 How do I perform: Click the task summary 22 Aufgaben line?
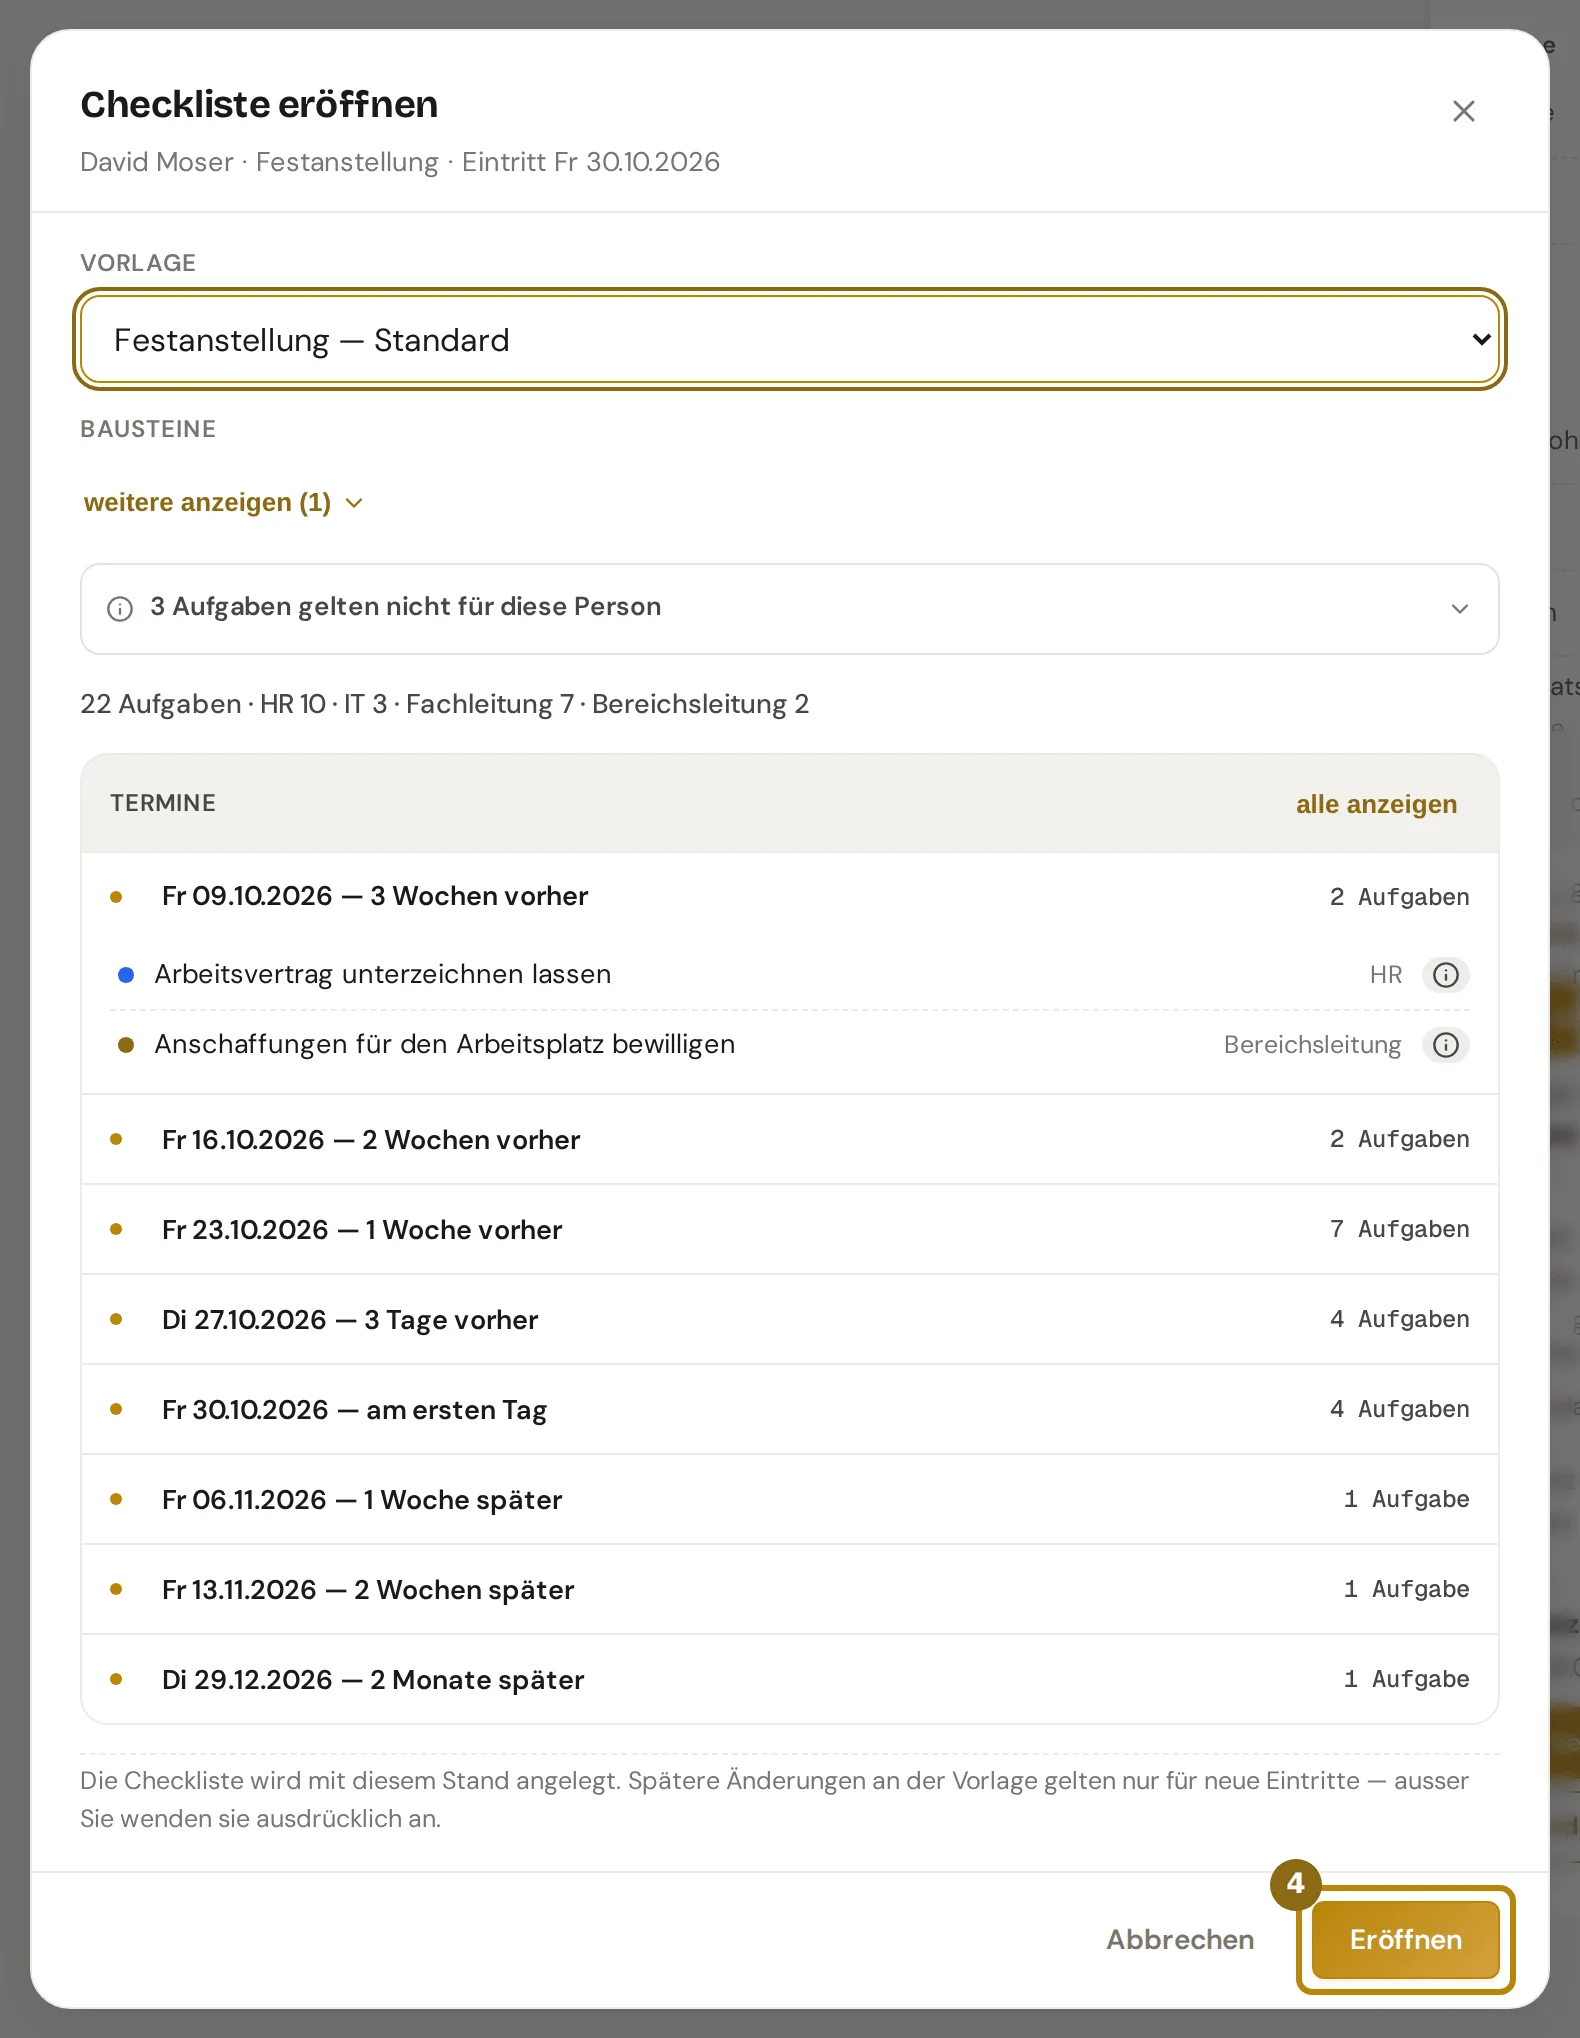[445, 704]
